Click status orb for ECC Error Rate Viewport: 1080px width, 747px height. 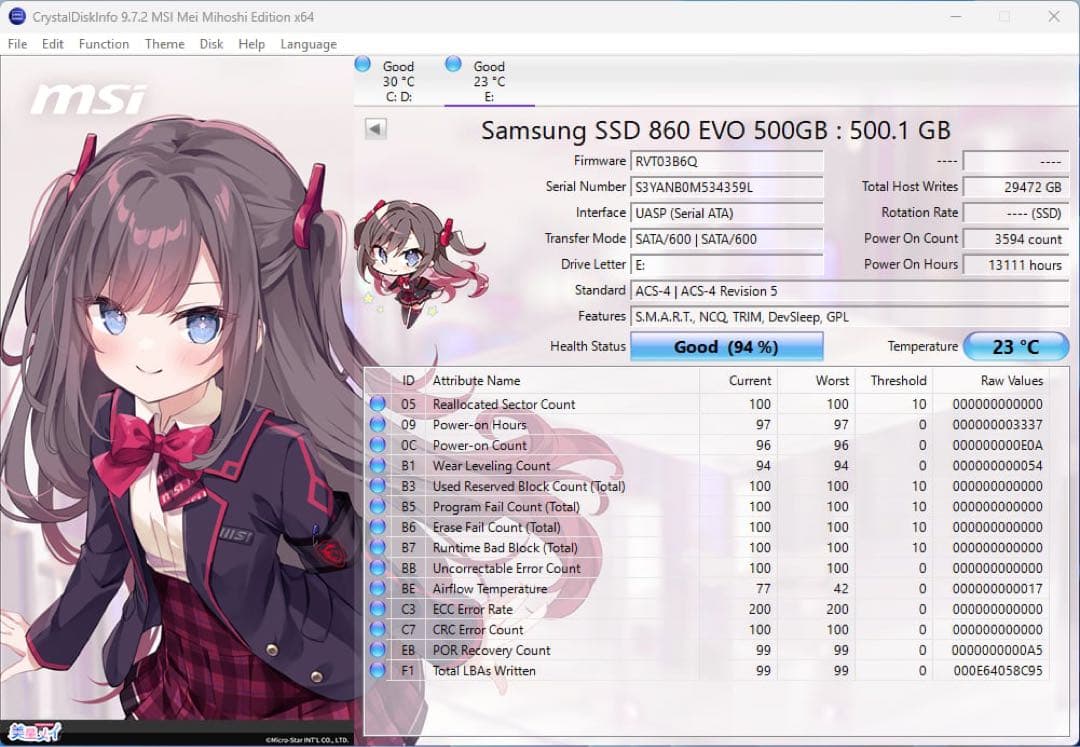377,609
